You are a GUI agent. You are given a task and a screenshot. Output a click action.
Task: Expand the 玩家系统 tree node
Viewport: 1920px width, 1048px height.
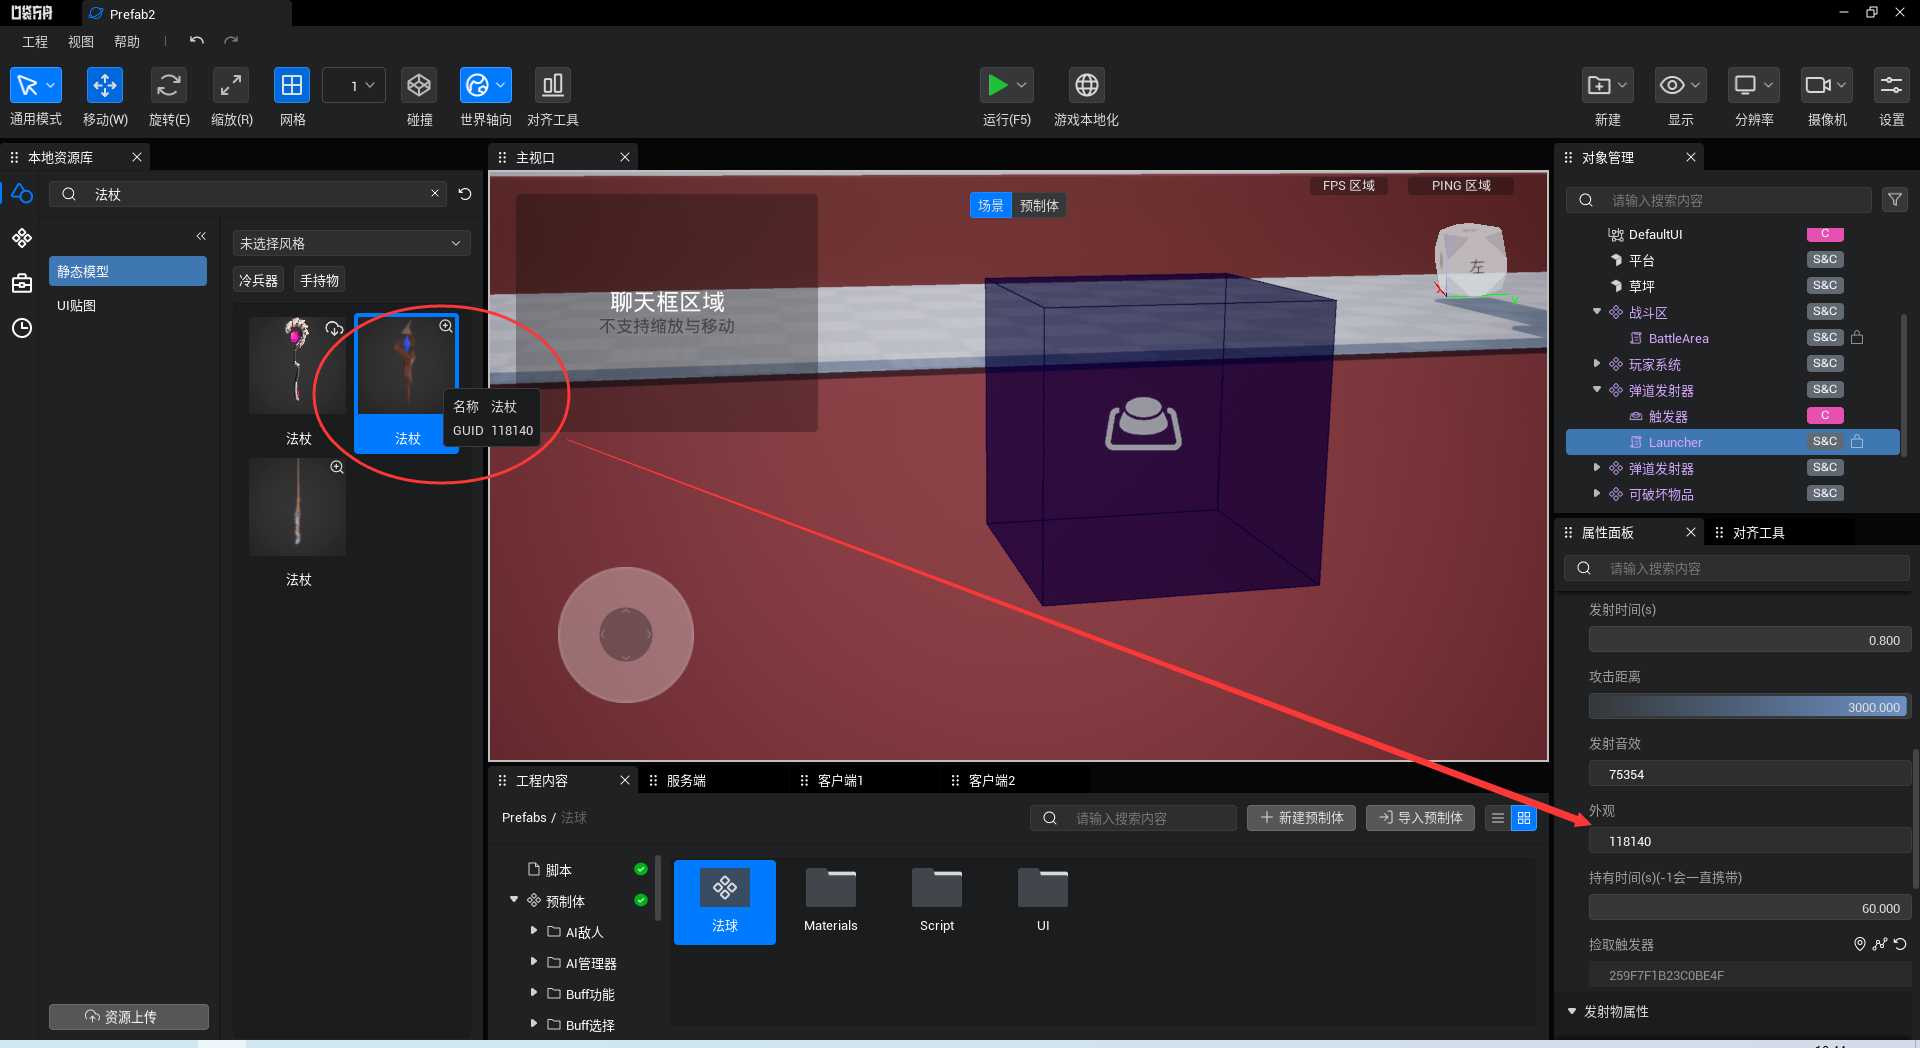coord(1597,364)
